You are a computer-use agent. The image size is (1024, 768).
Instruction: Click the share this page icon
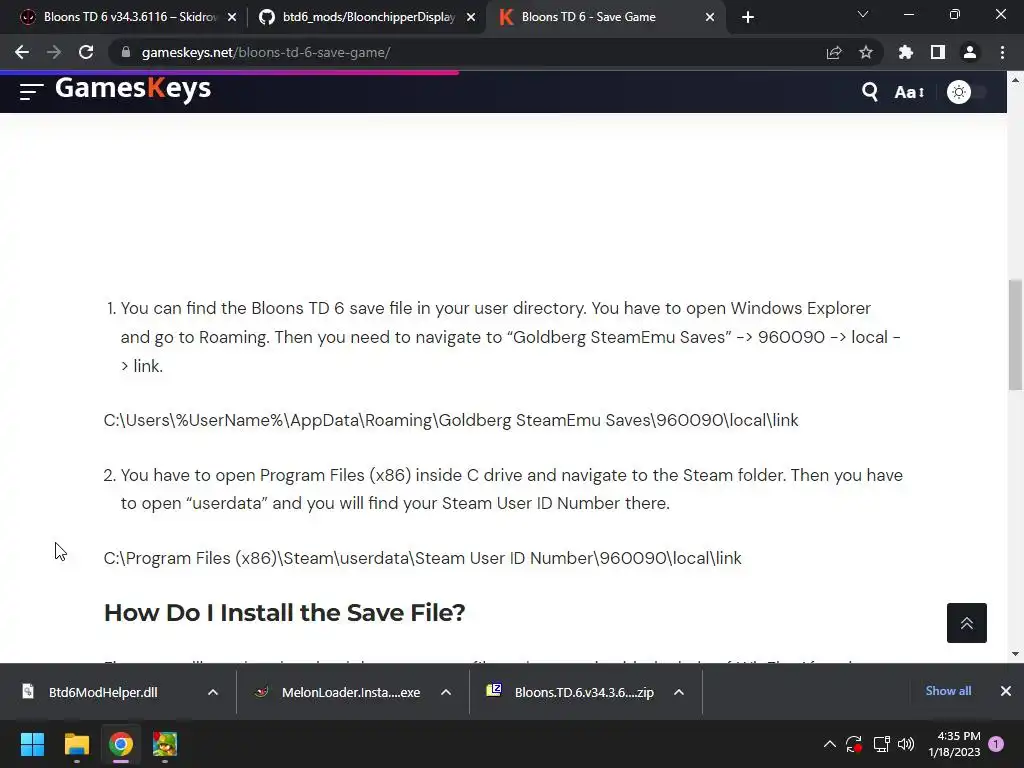[834, 52]
